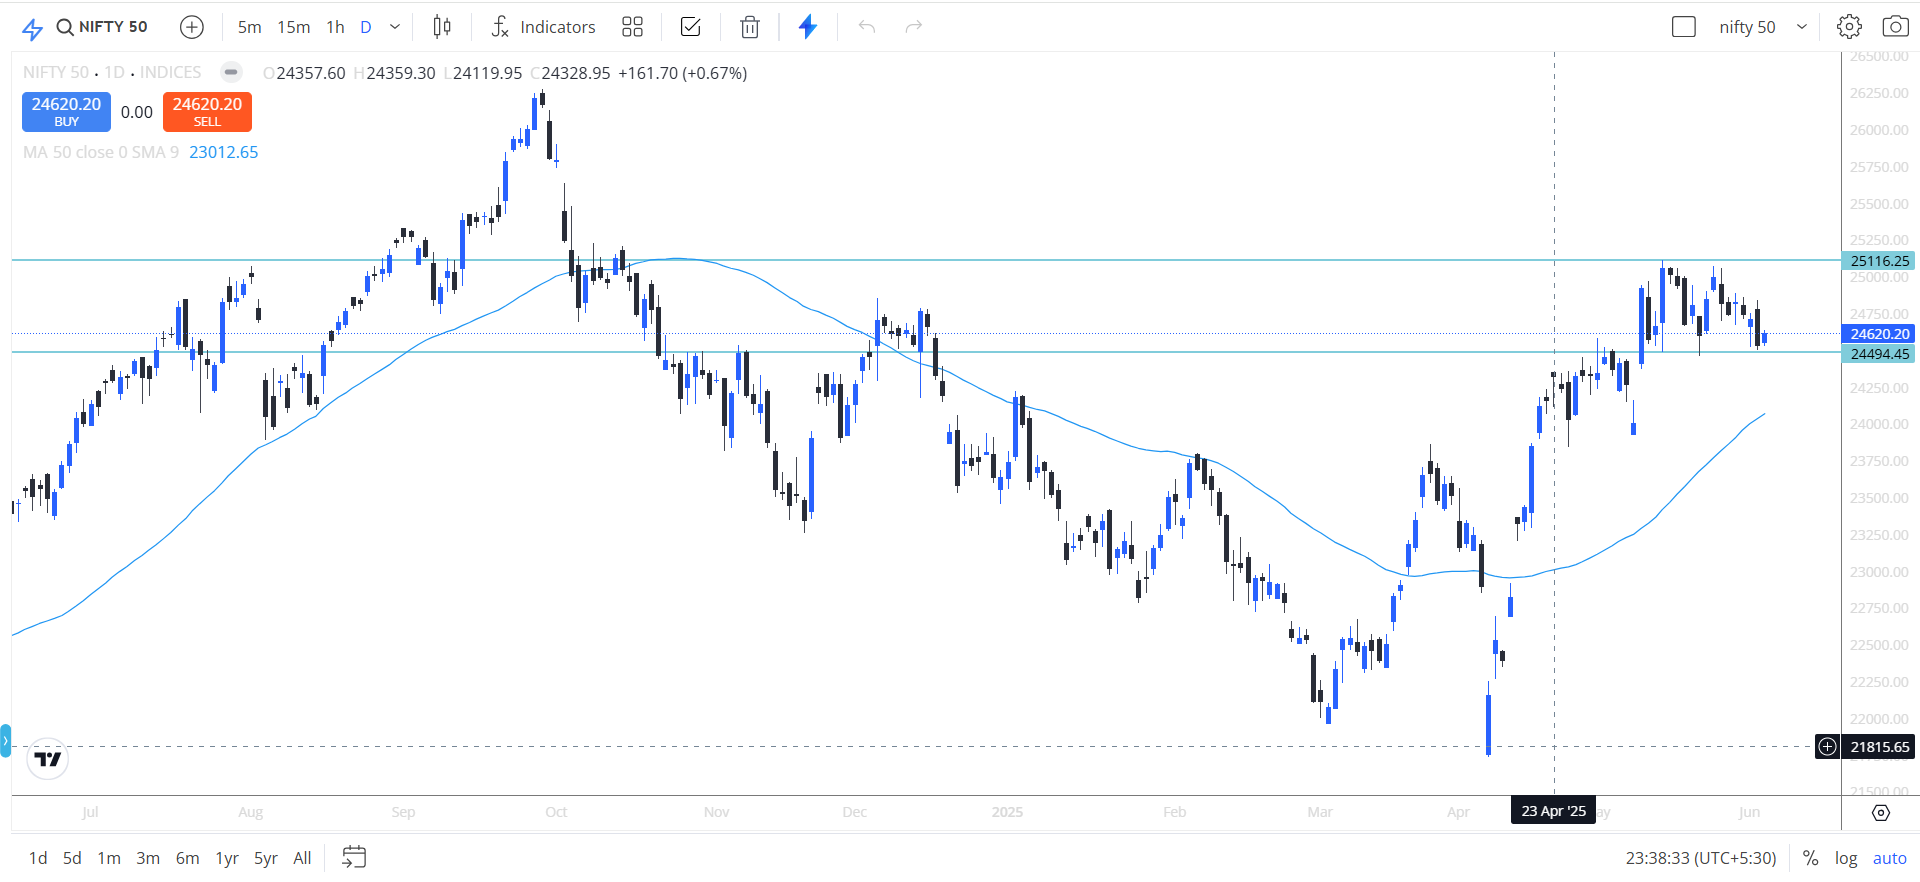The height and width of the screenshot is (882, 1920).
Task: Open the layout grid templates icon
Action: click(x=632, y=27)
